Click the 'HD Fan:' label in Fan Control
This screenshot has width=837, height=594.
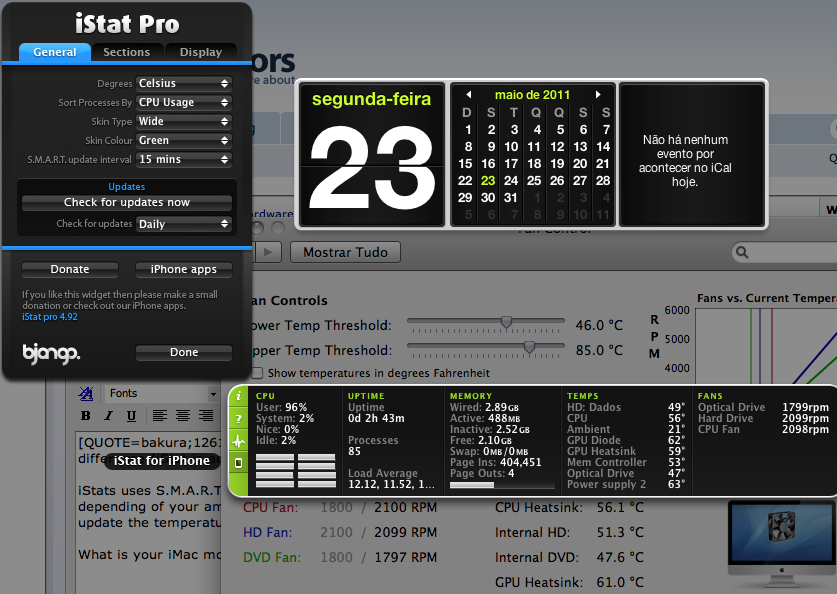267,533
